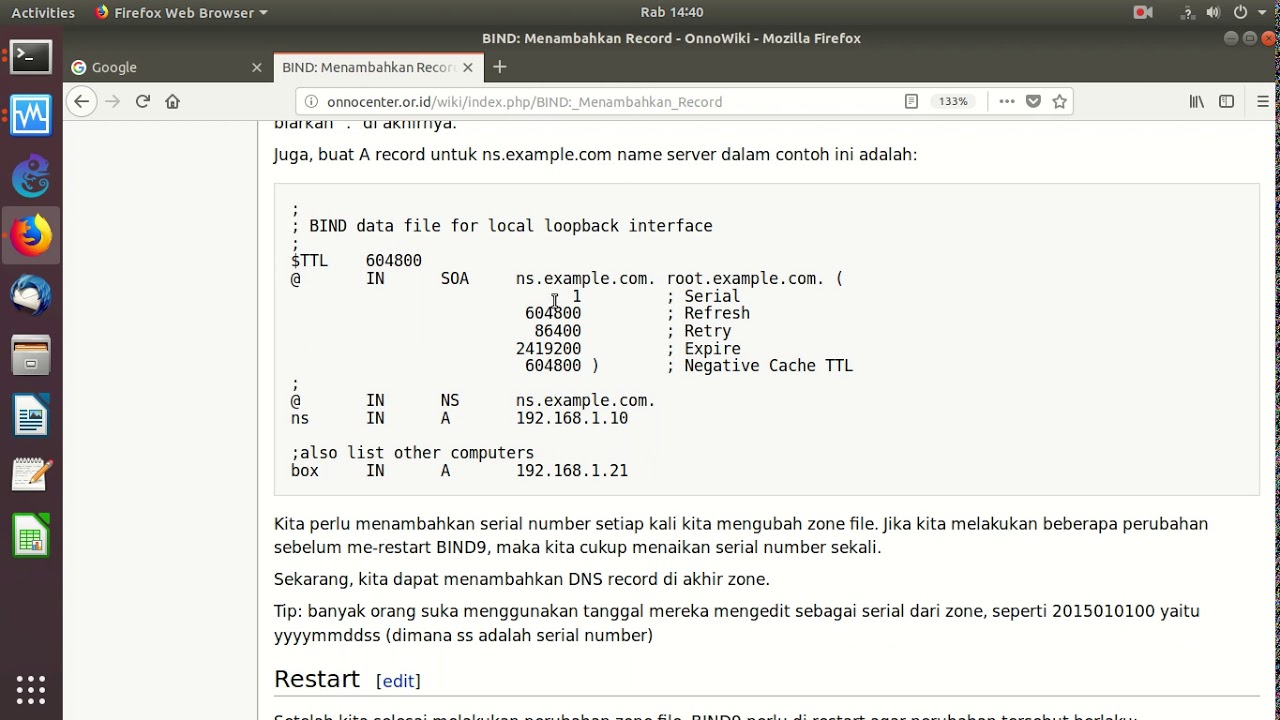Select the $TTL 604800 line
Screen dimensions: 1280x720
coord(356,261)
